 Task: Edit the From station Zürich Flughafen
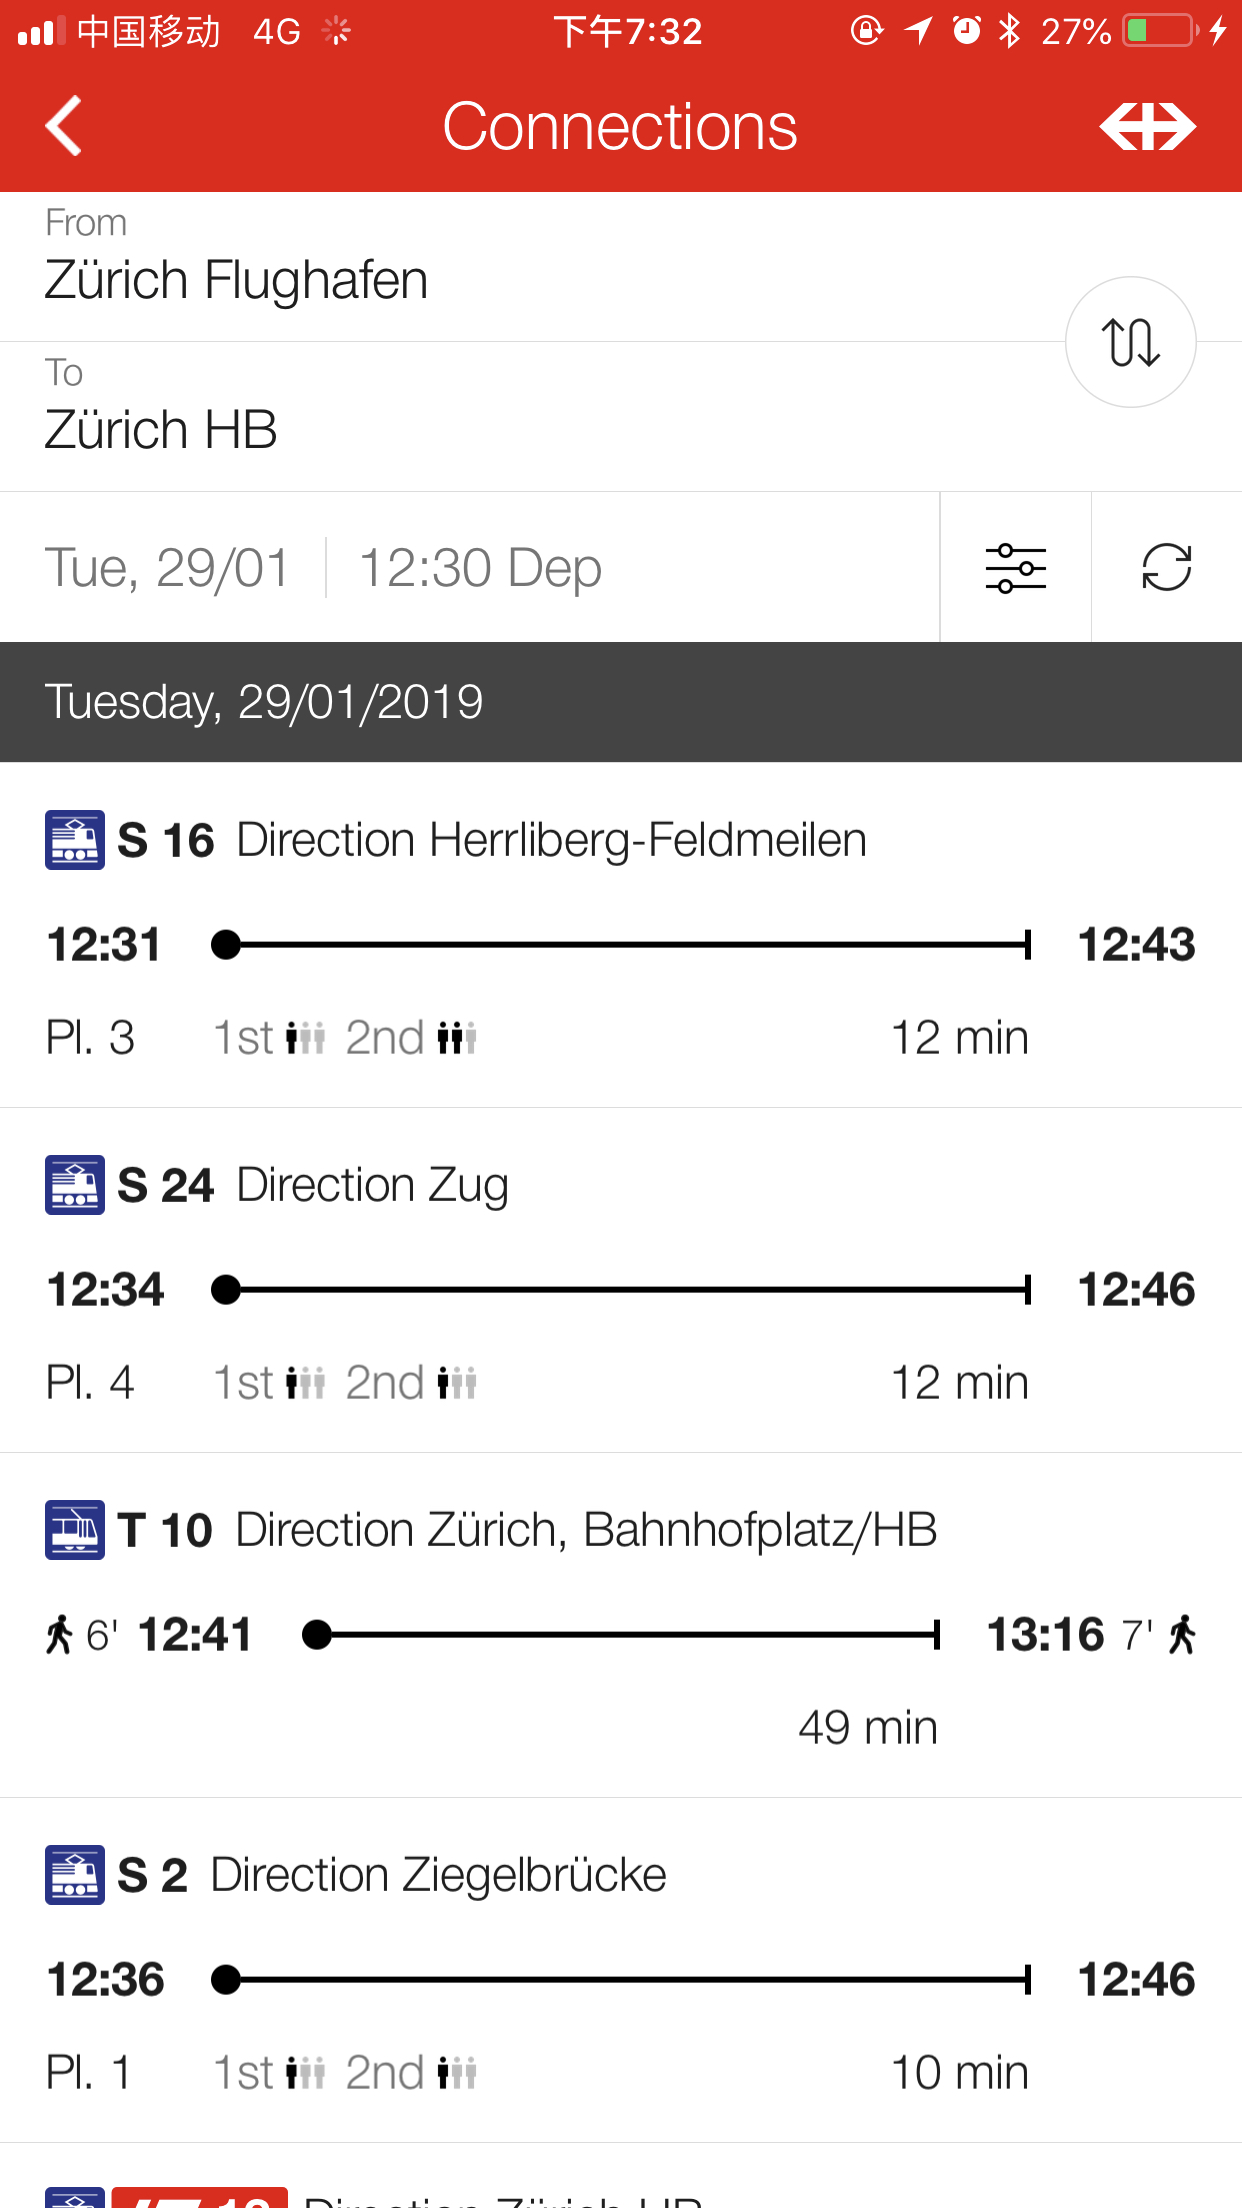click(x=236, y=278)
